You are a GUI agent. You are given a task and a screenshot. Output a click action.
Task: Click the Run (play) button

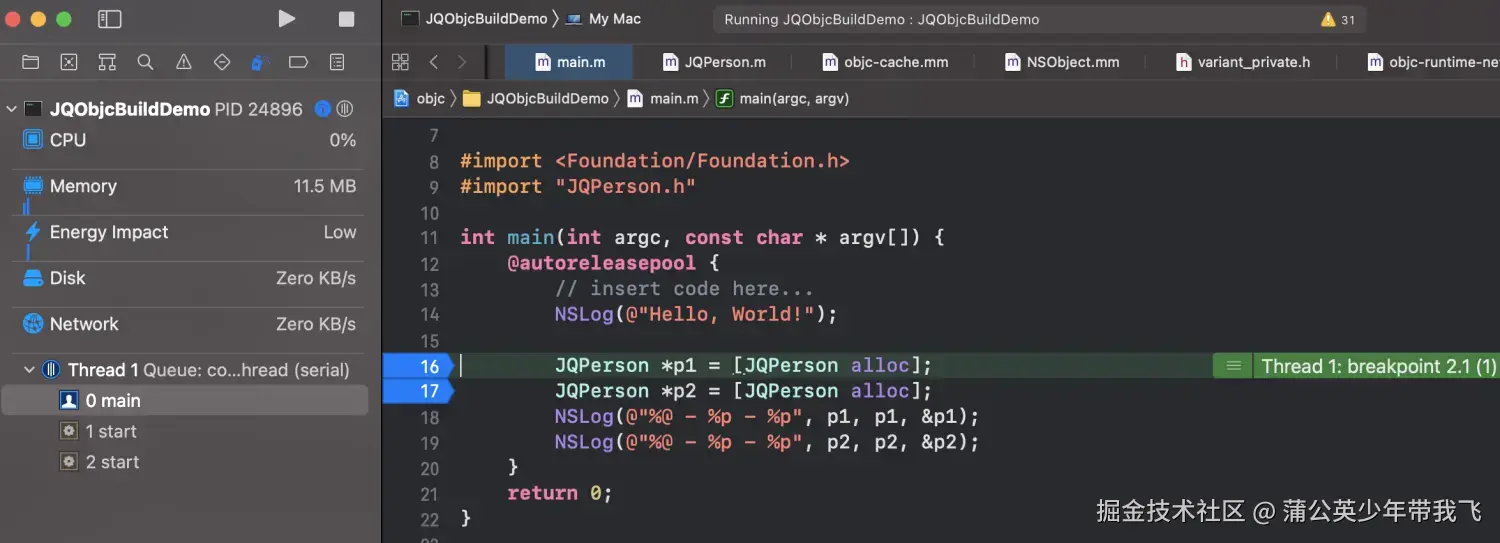[x=287, y=19]
